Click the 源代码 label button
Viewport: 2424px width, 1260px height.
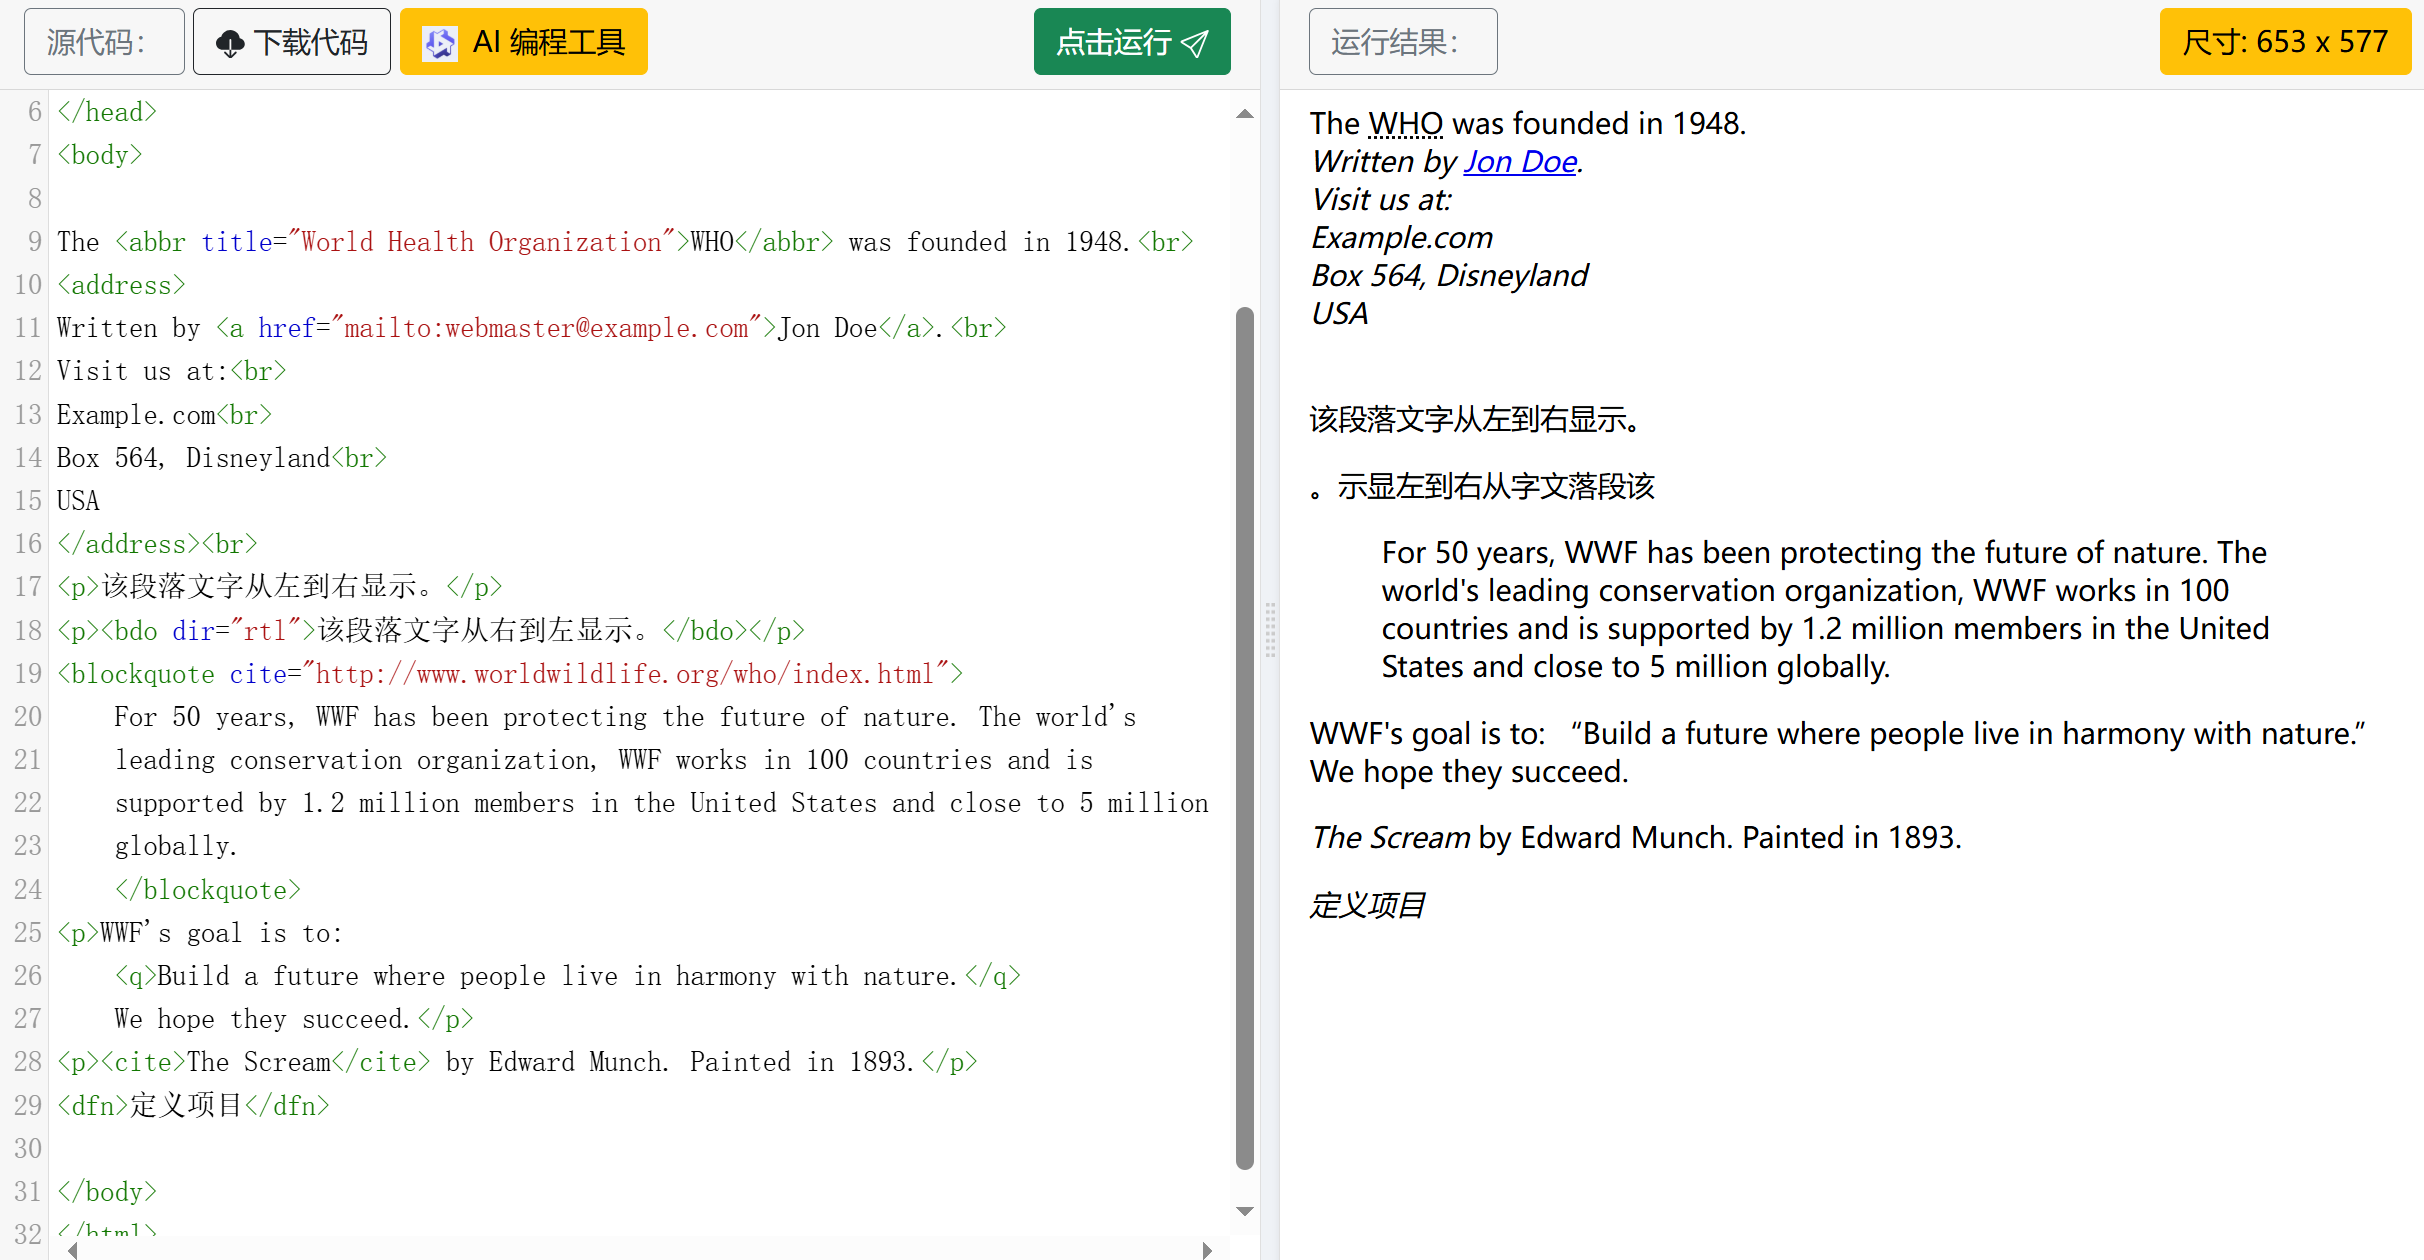coord(104,42)
